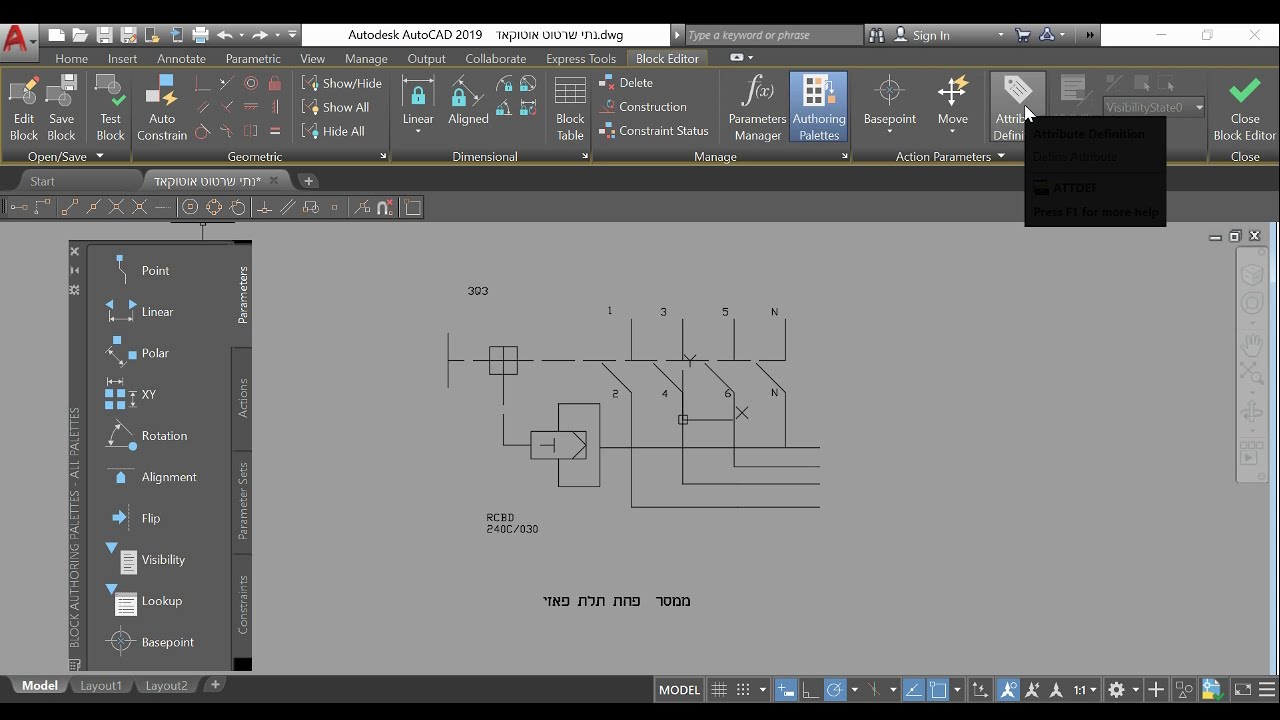Open the Linear constraint dropdown arrow
This screenshot has width=1280, height=720.
418,132
